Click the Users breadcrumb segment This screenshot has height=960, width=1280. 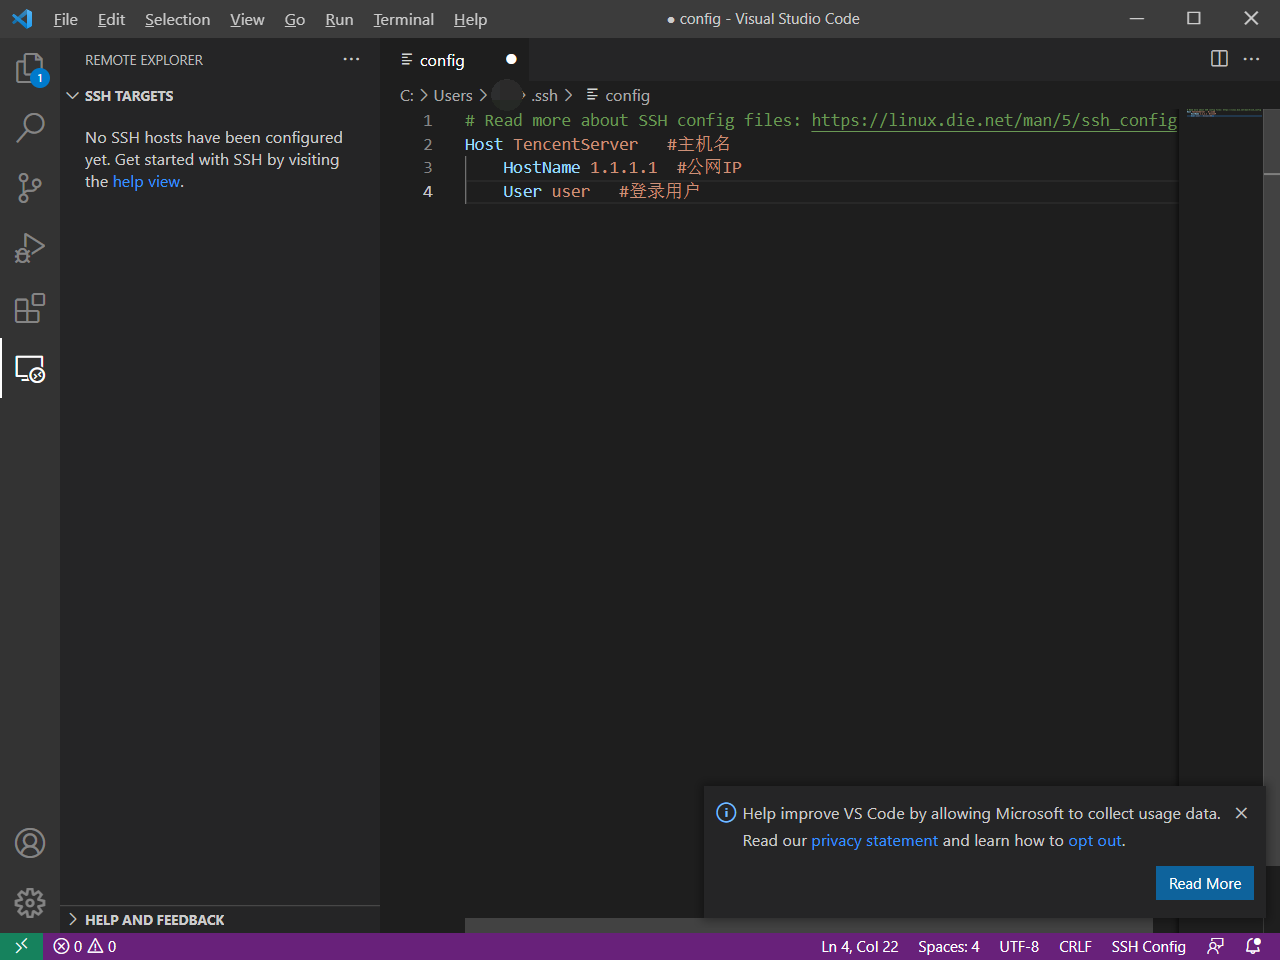click(x=453, y=95)
